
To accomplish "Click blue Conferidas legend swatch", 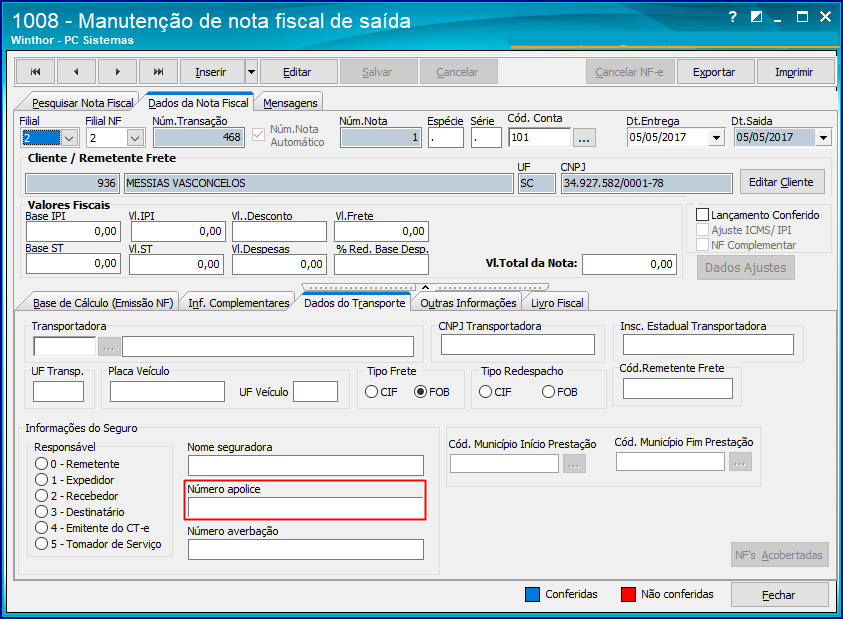I will [532, 594].
